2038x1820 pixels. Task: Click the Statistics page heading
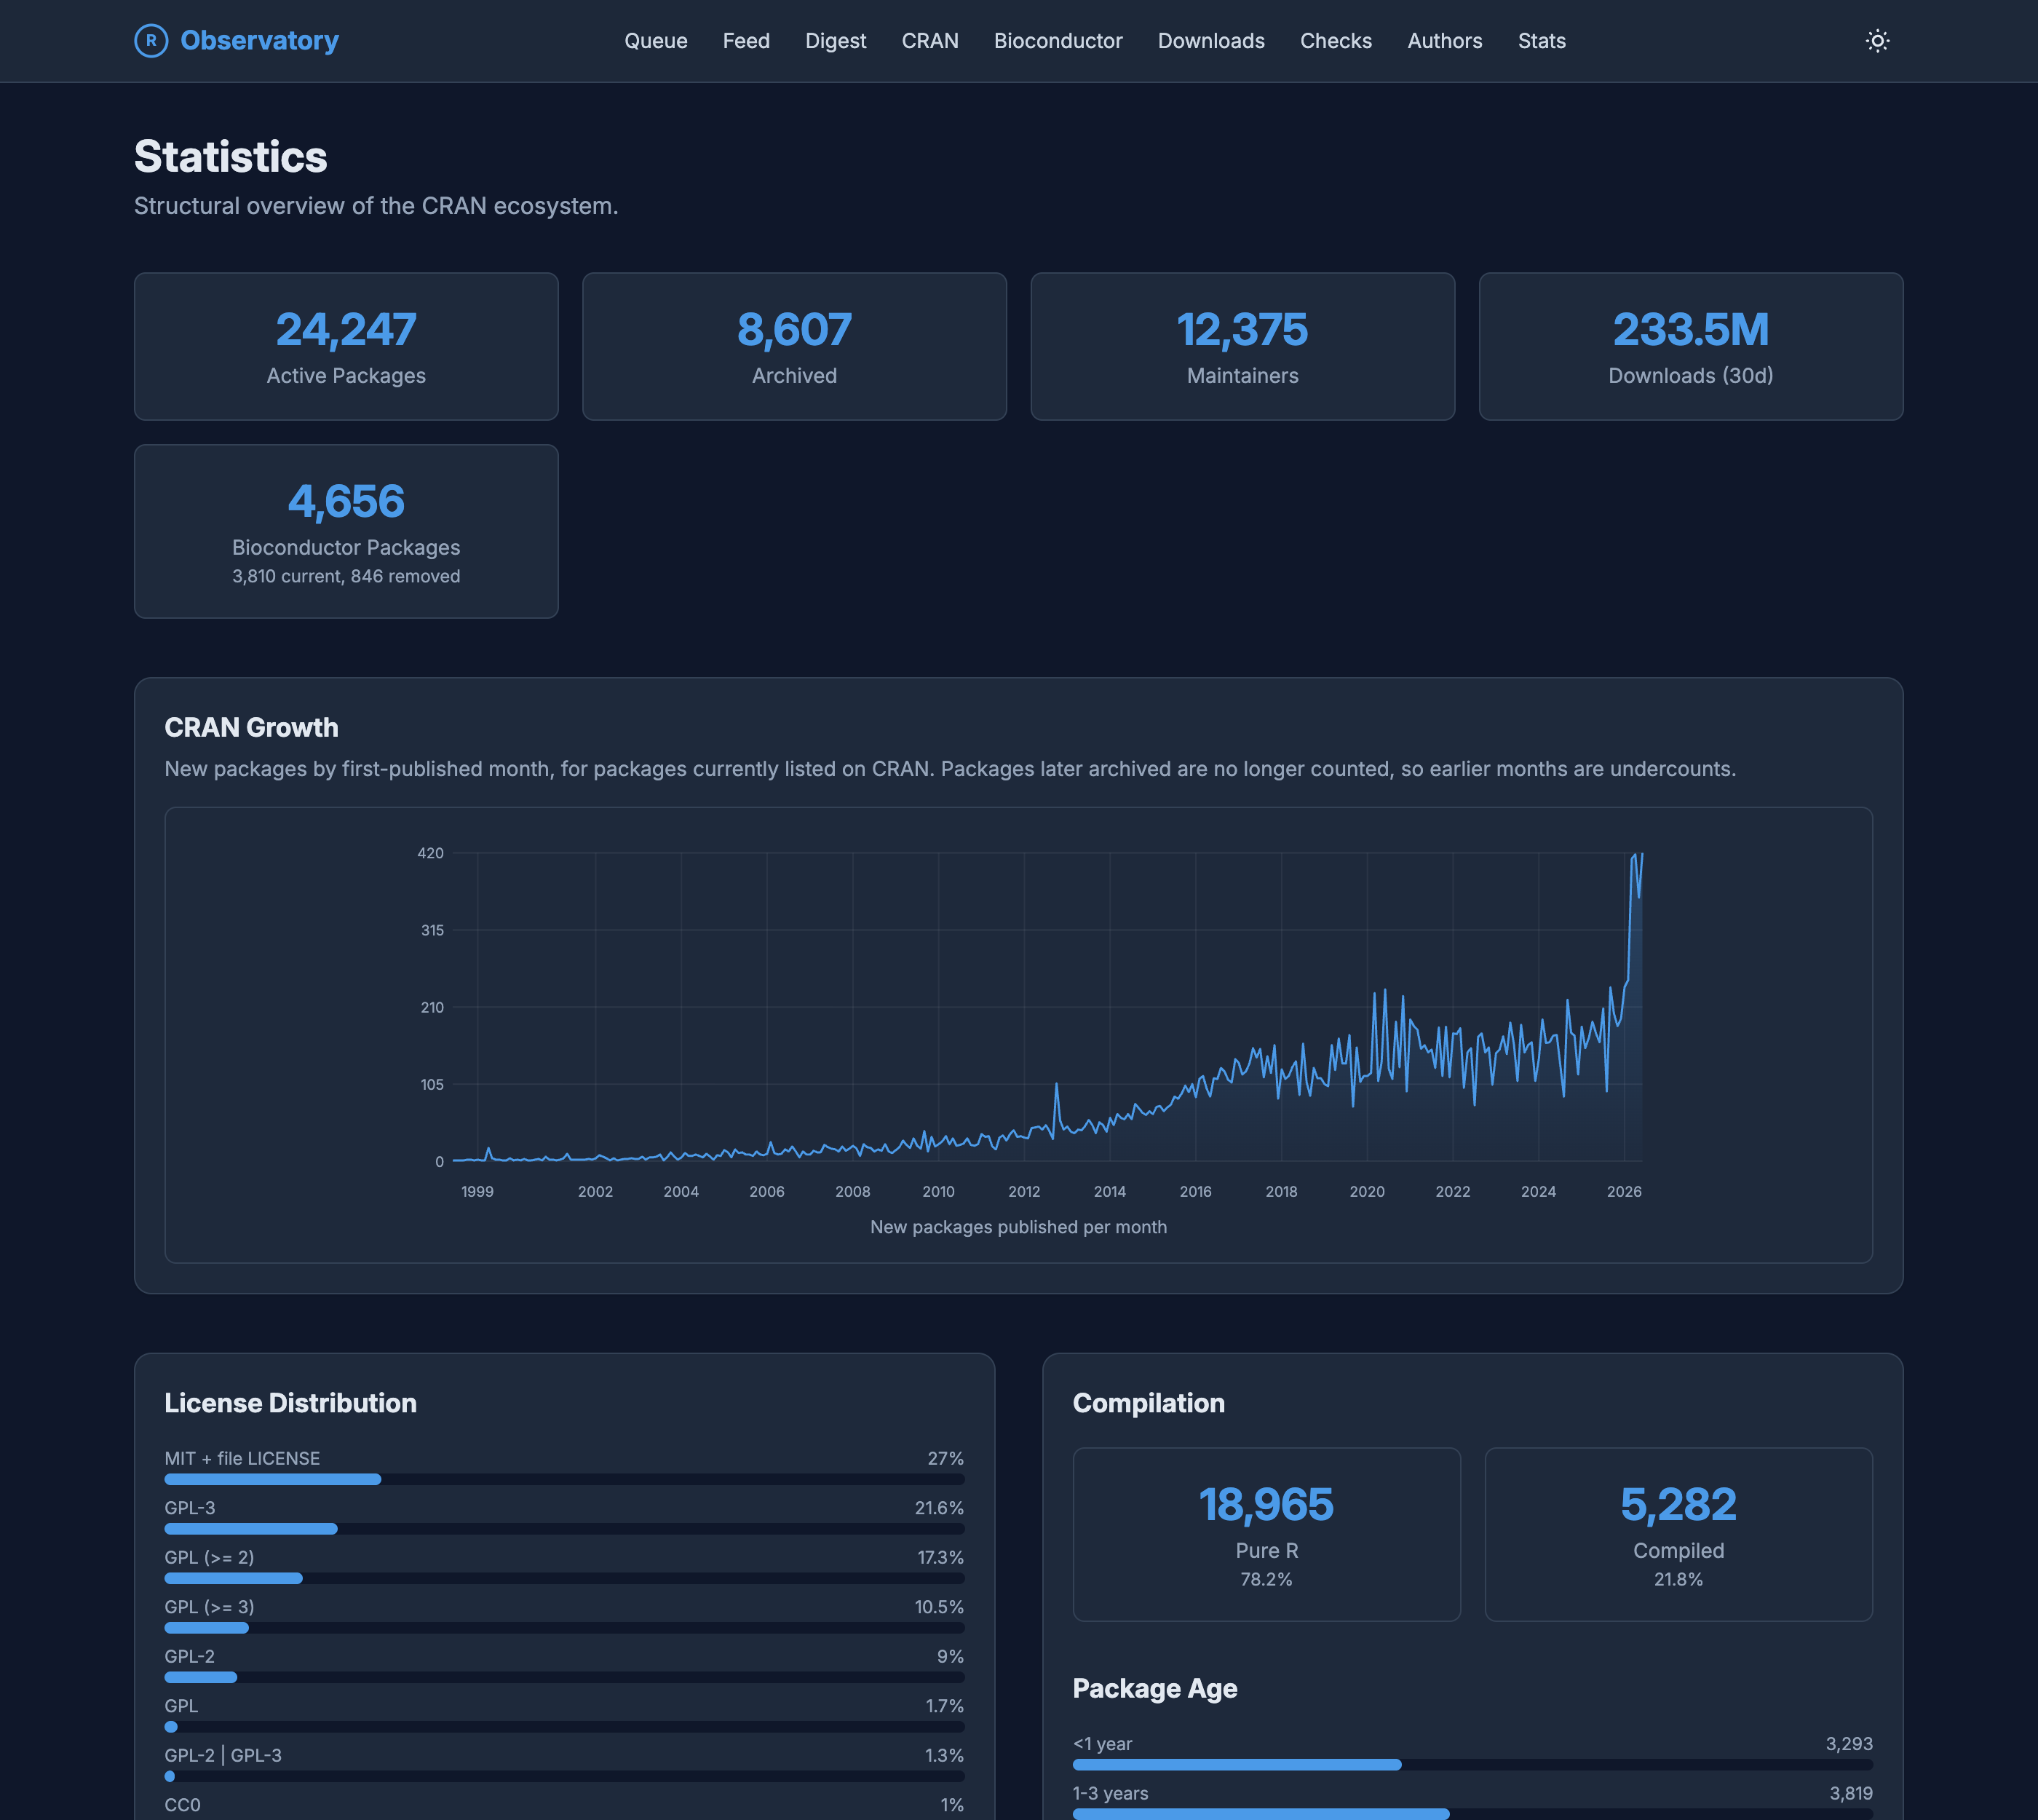coord(231,156)
